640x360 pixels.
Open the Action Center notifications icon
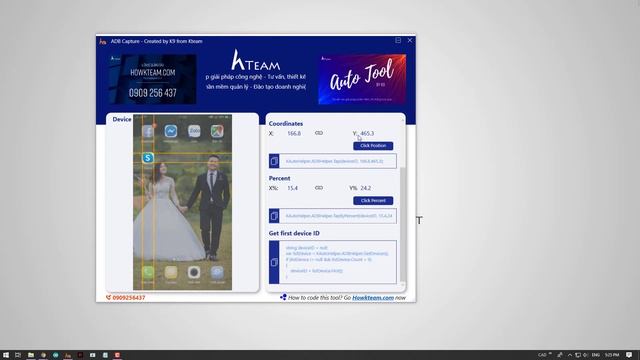click(x=629, y=355)
